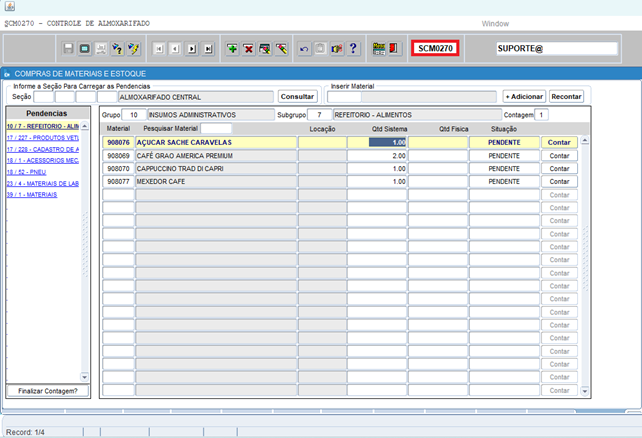Click Qtd Sistema 2.00 for CAFÉ GRAO
Image resolution: width=642 pixels, height=438 pixels.
377,156
